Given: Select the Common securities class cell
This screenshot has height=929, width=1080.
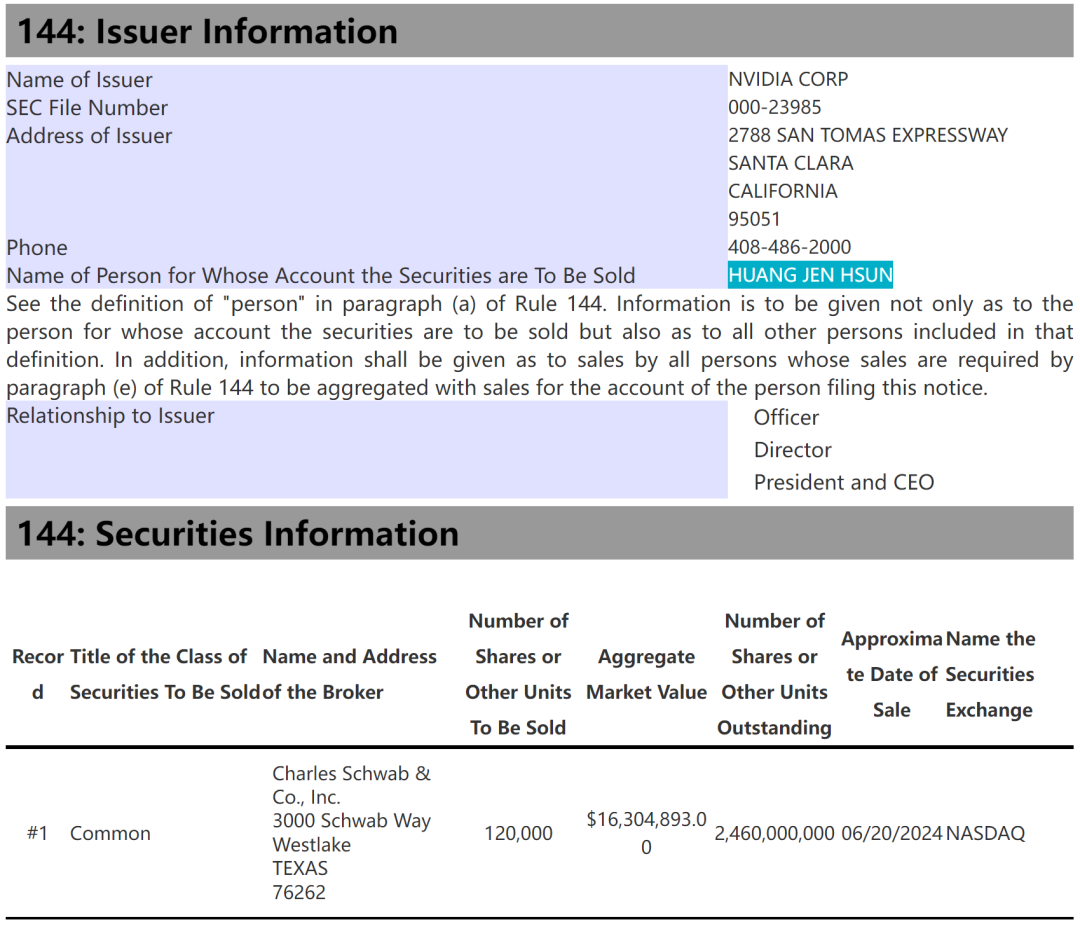Looking at the screenshot, I should point(110,833).
